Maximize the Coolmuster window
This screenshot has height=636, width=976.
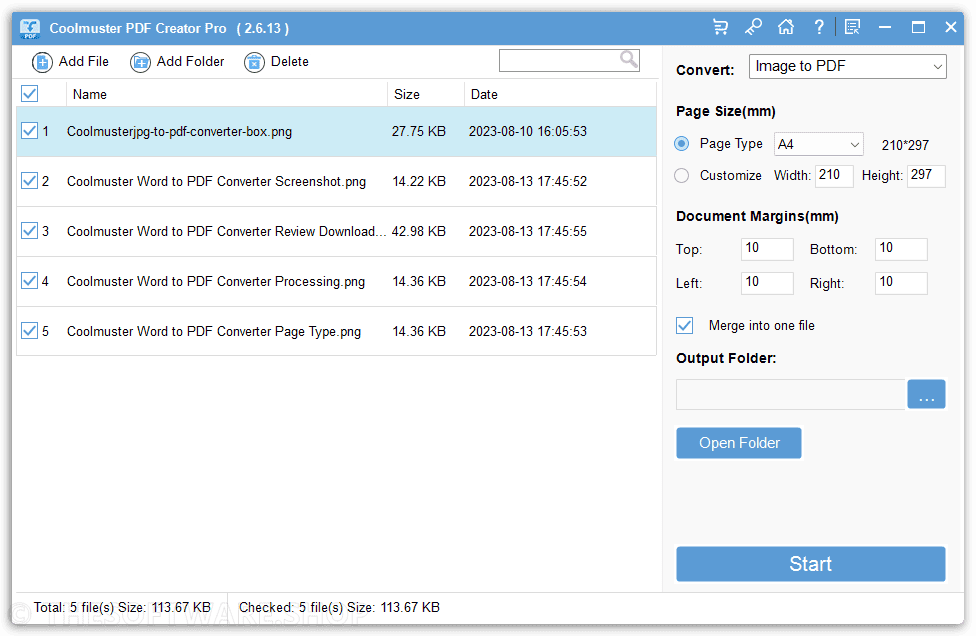pos(918,27)
